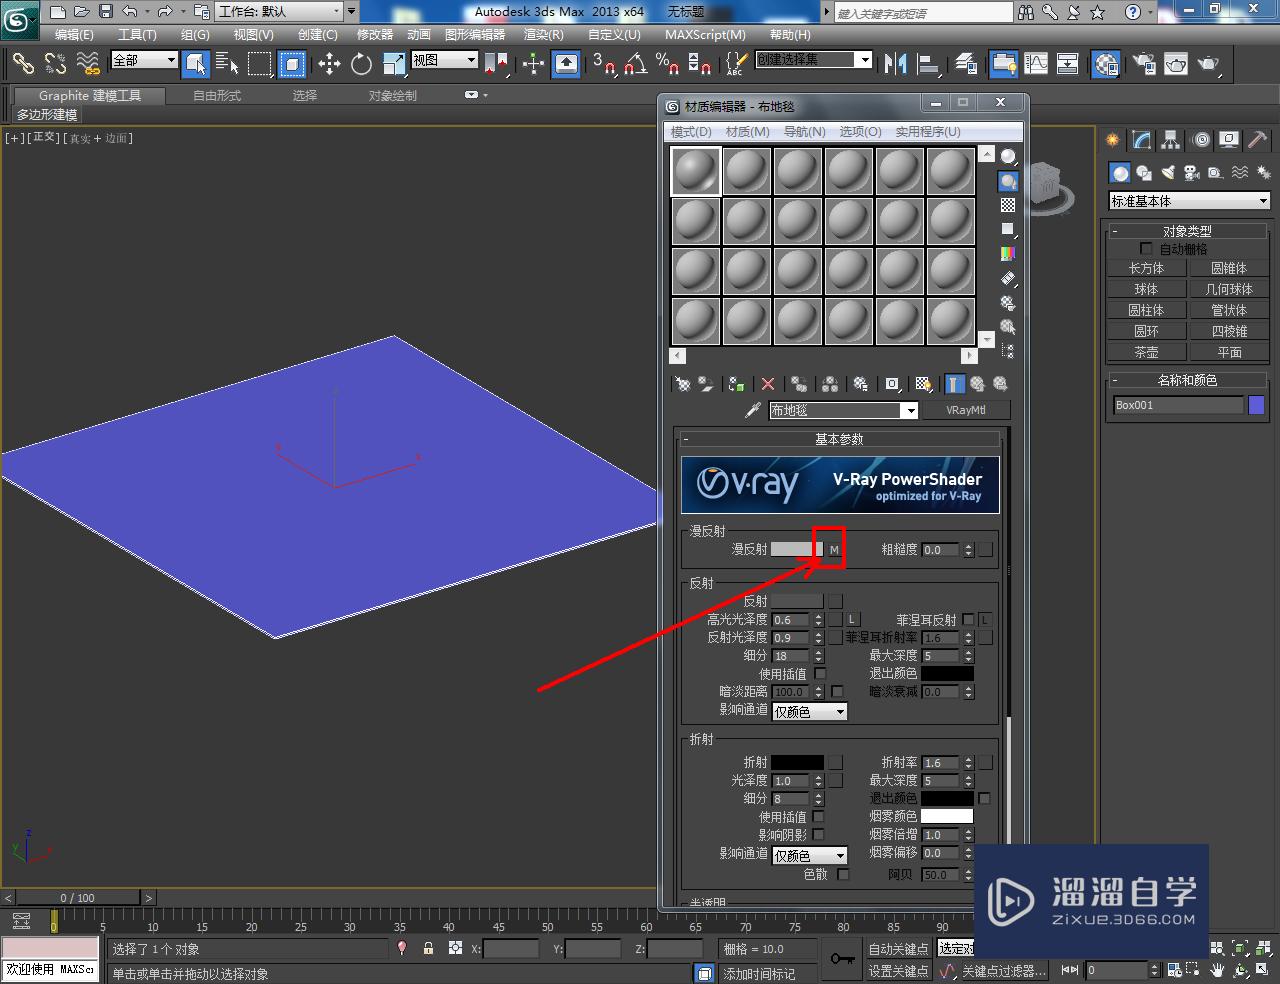This screenshot has height=984, width=1280.
Task: Switch to the 自由形式 ribbon tab
Action: [217, 95]
